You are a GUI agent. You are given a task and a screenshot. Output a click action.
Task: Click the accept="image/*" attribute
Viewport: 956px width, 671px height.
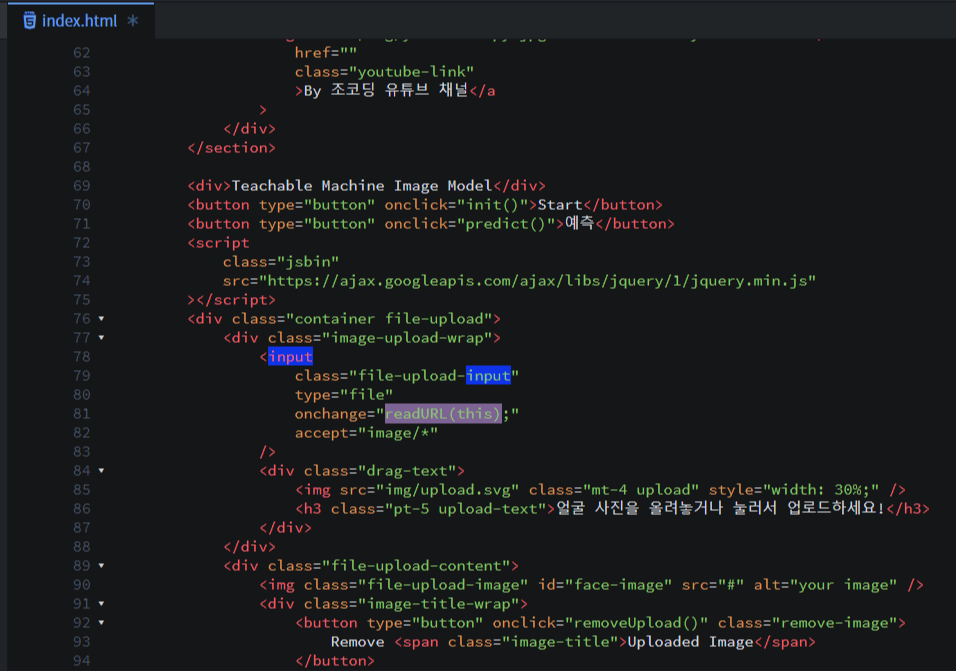(x=366, y=433)
